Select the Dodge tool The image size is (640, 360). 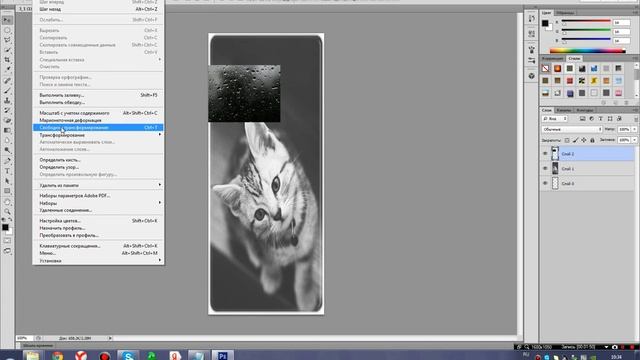7,150
